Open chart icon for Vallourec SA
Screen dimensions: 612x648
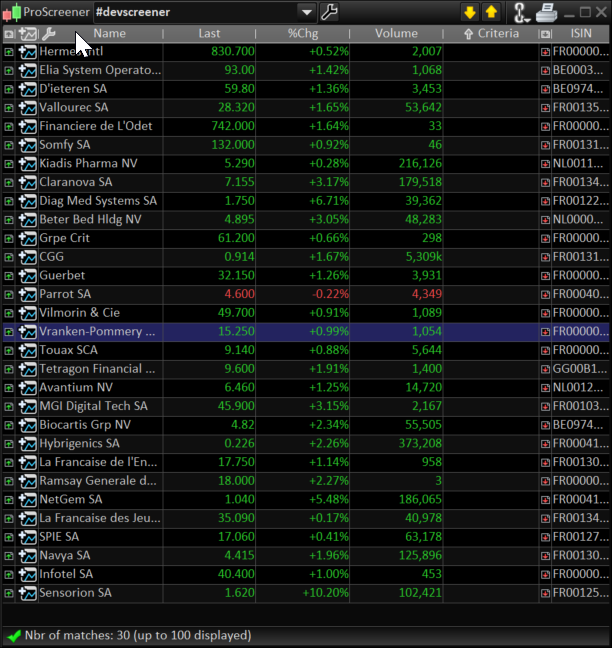coord(28,107)
